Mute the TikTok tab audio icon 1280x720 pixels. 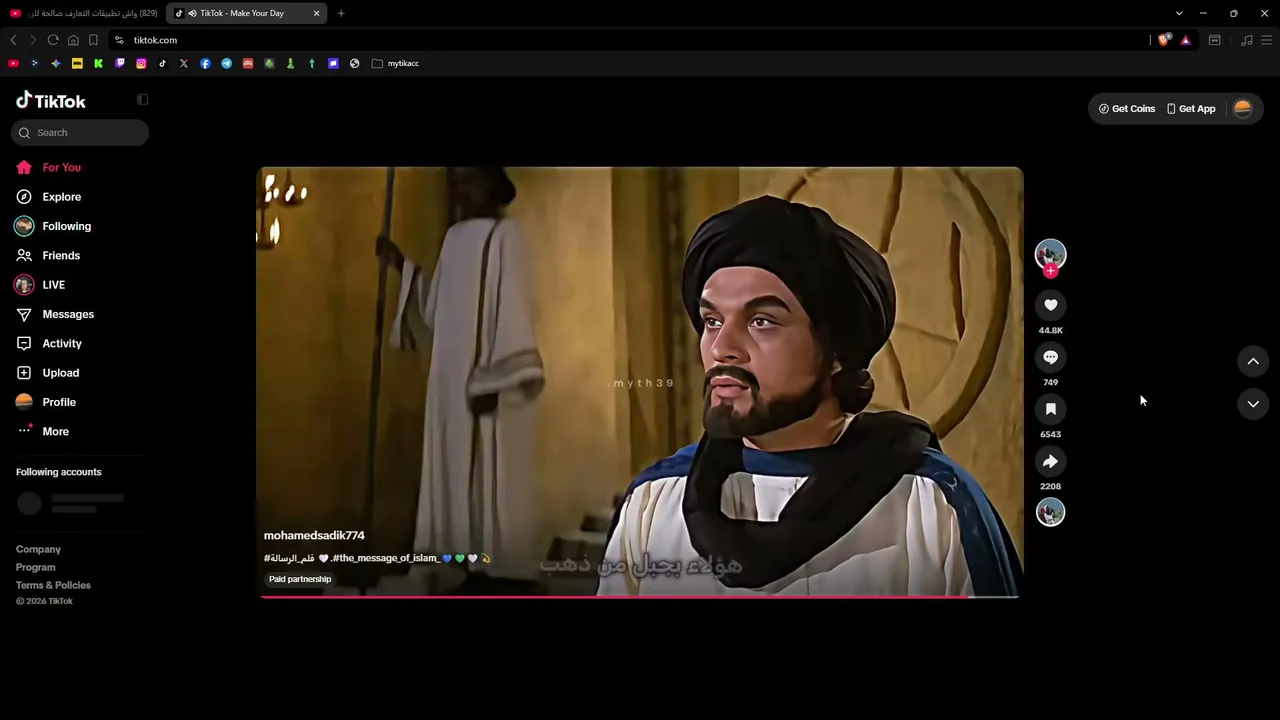pos(191,13)
